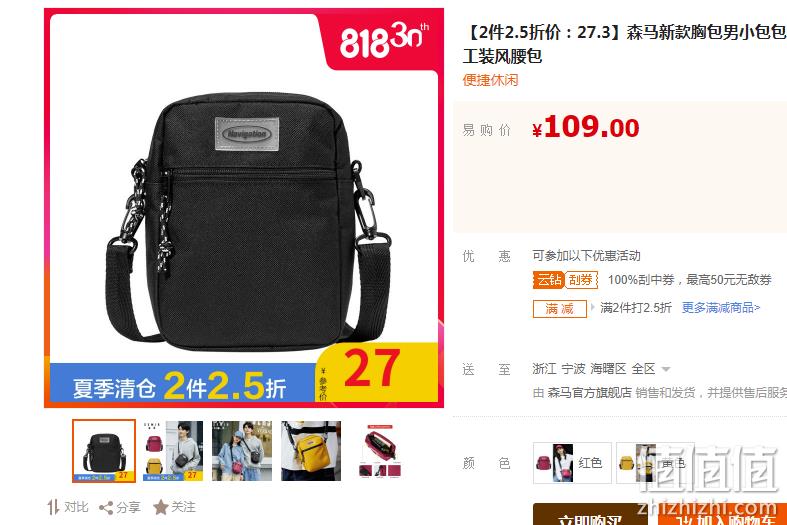787x525 pixels.
Task: Click the star icon to follow (关注) item
Action: 161,507
